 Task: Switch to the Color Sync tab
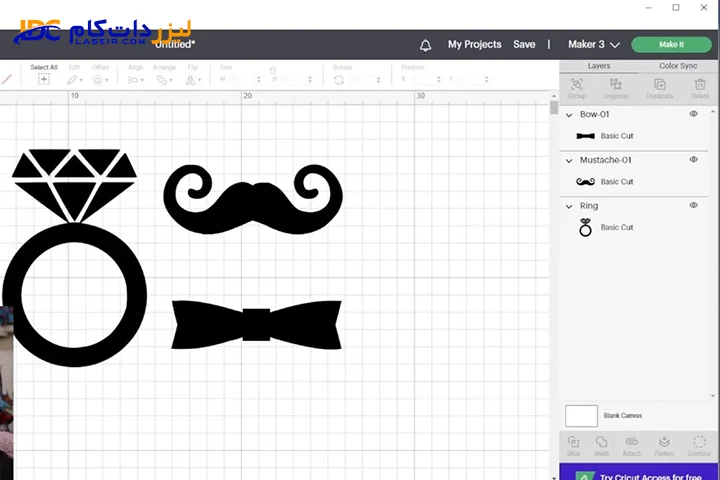678,66
